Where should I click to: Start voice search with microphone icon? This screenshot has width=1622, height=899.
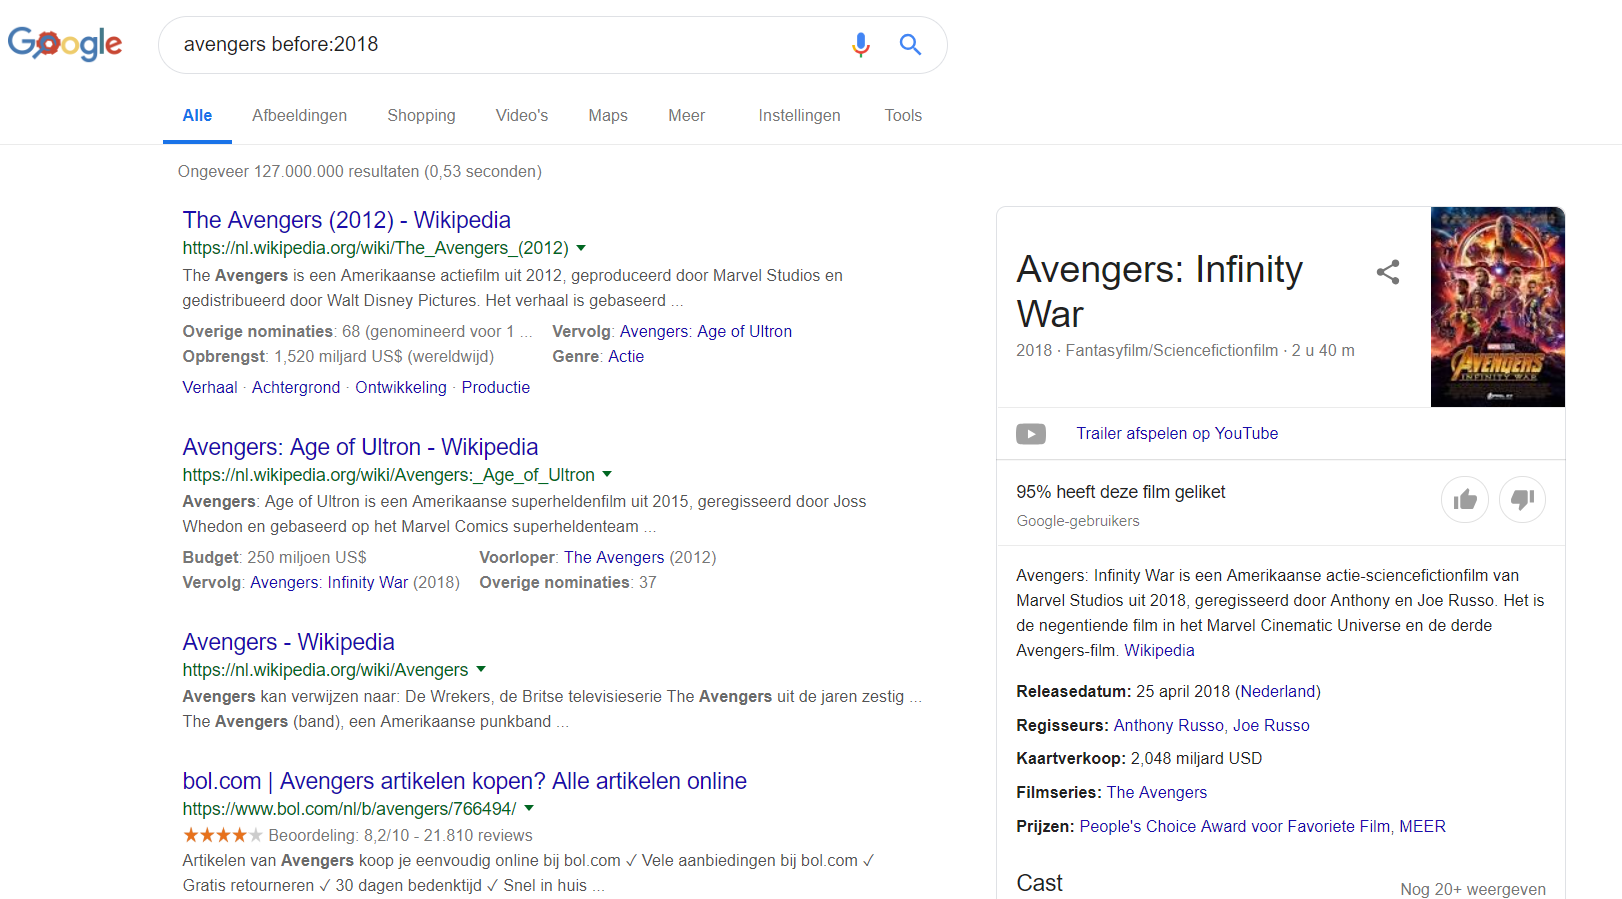(x=860, y=45)
